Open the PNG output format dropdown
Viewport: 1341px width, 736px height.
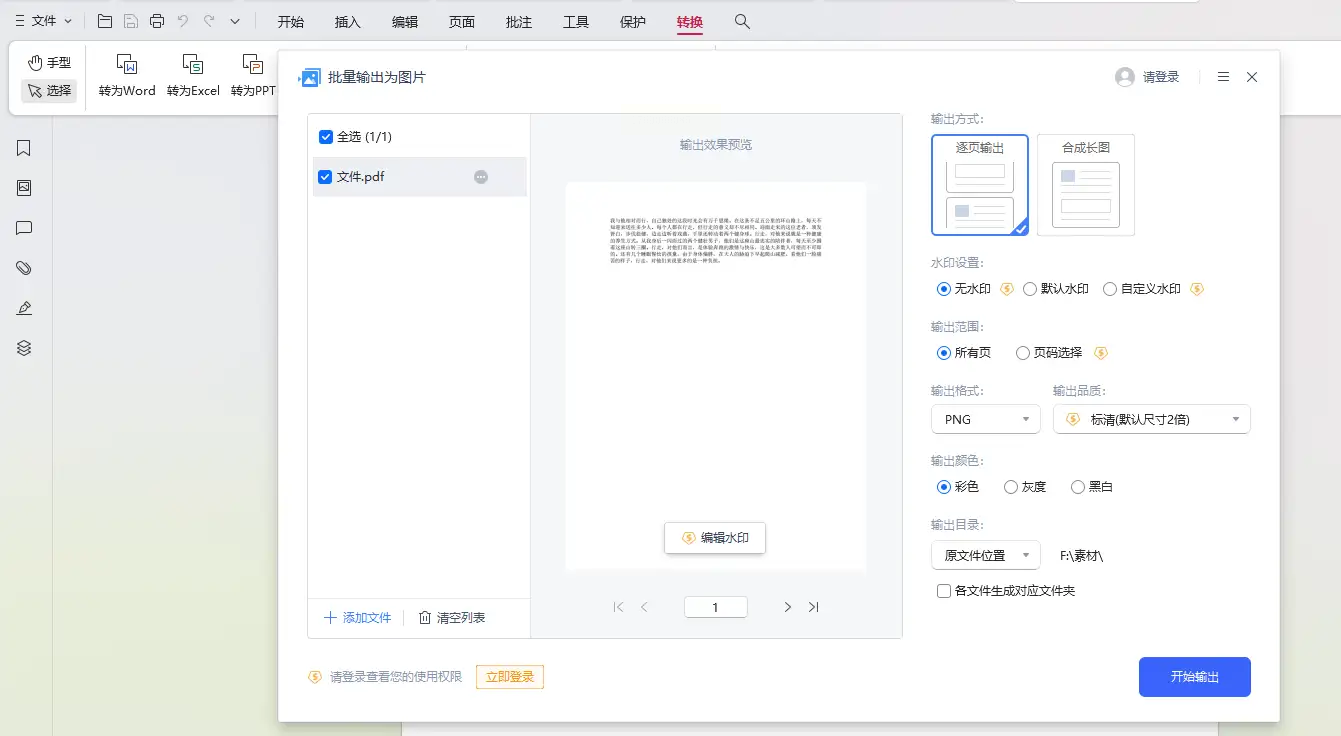pos(985,420)
